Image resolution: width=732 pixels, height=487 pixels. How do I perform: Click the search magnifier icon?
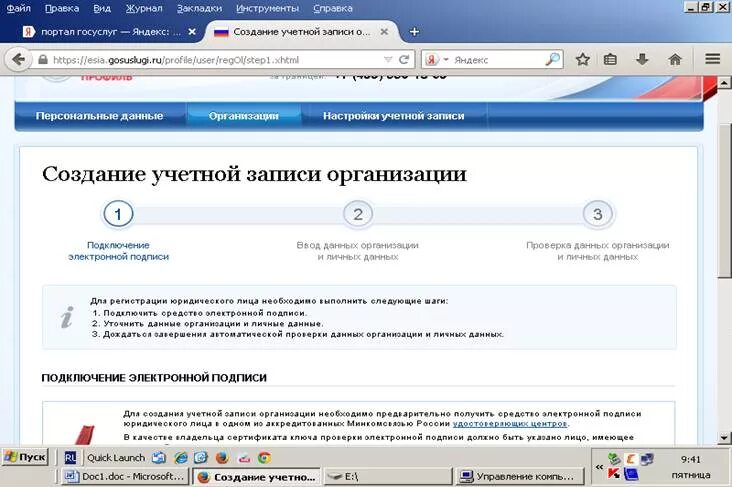point(552,59)
